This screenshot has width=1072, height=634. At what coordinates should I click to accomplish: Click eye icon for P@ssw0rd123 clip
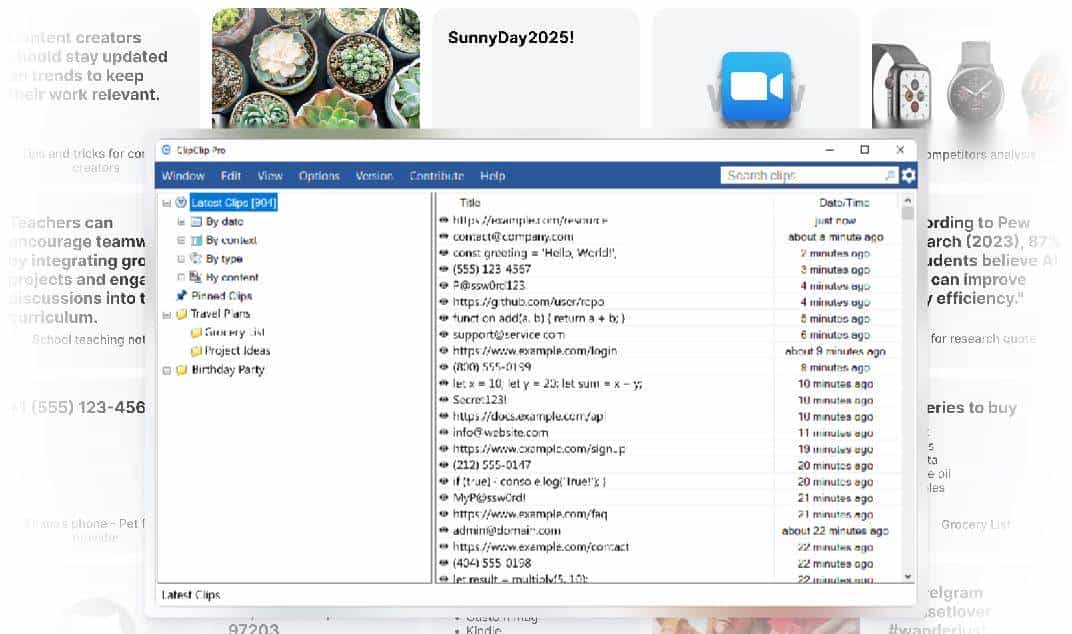coord(444,285)
